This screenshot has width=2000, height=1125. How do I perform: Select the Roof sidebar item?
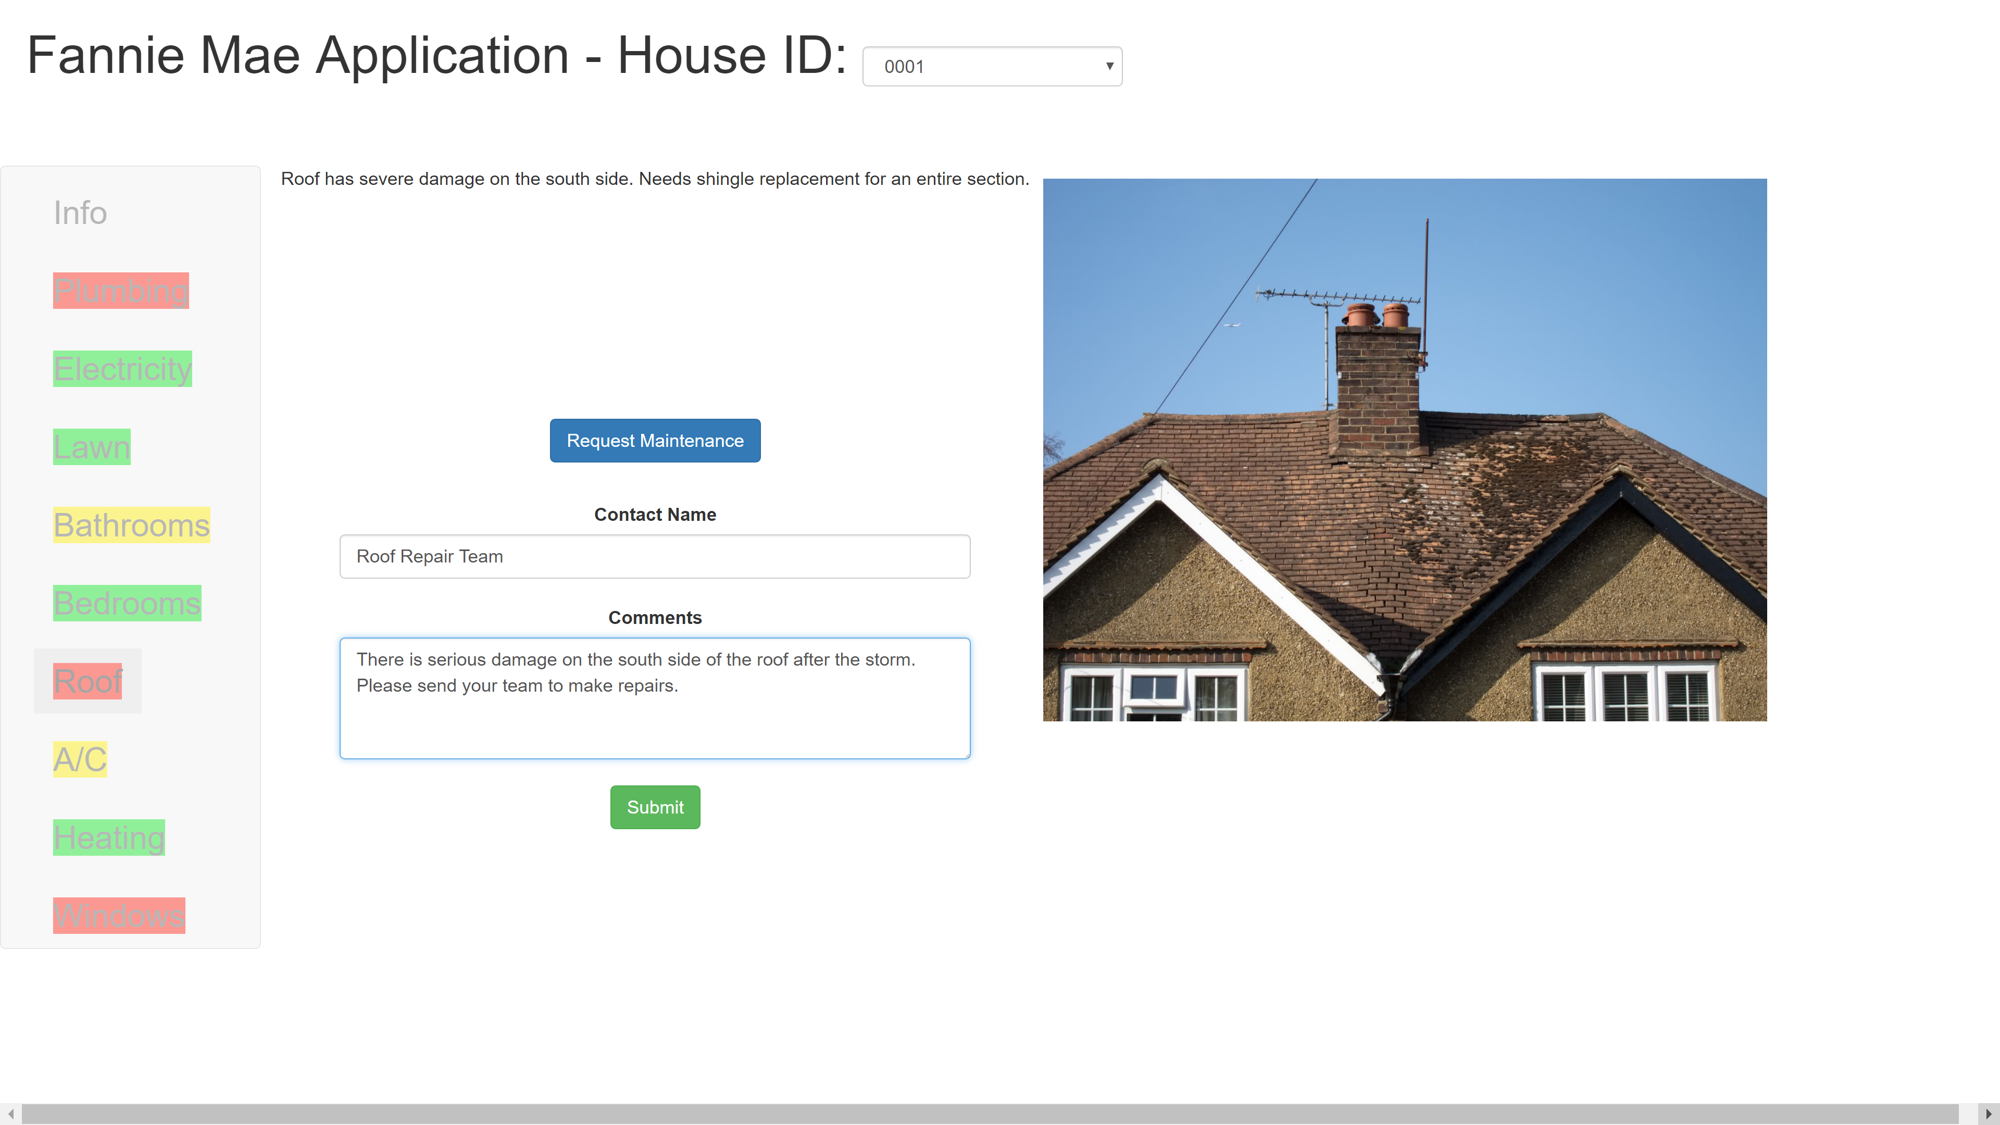click(87, 681)
